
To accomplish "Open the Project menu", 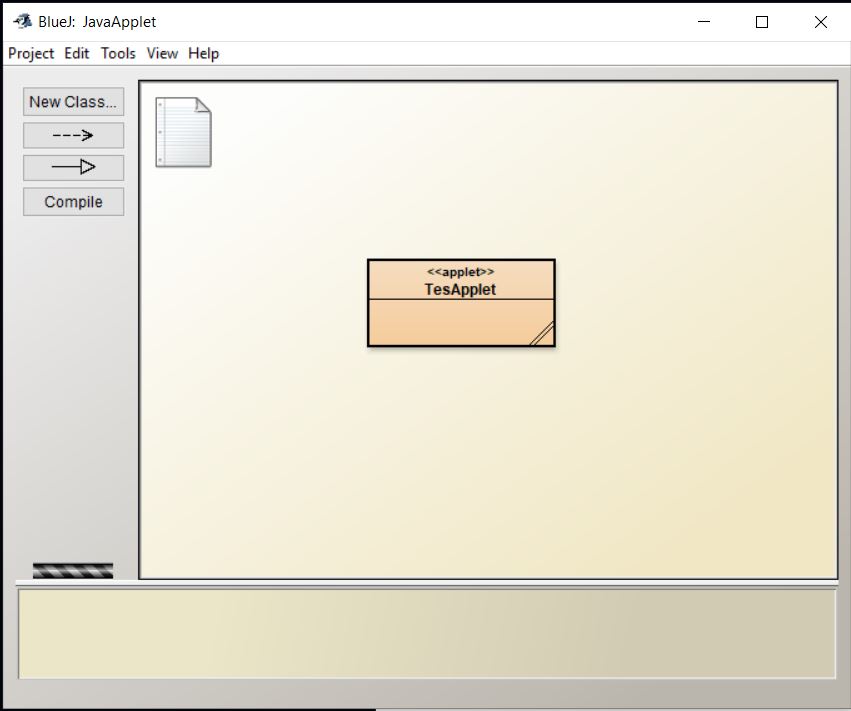I will (30, 53).
